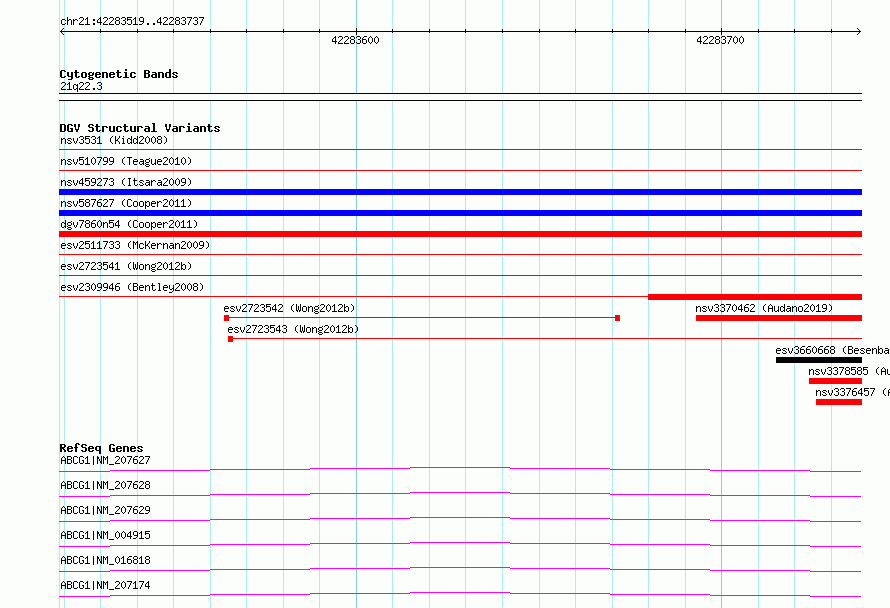890x608 pixels.
Task: Open the DGV Structural Variants track title
Action: pos(140,128)
